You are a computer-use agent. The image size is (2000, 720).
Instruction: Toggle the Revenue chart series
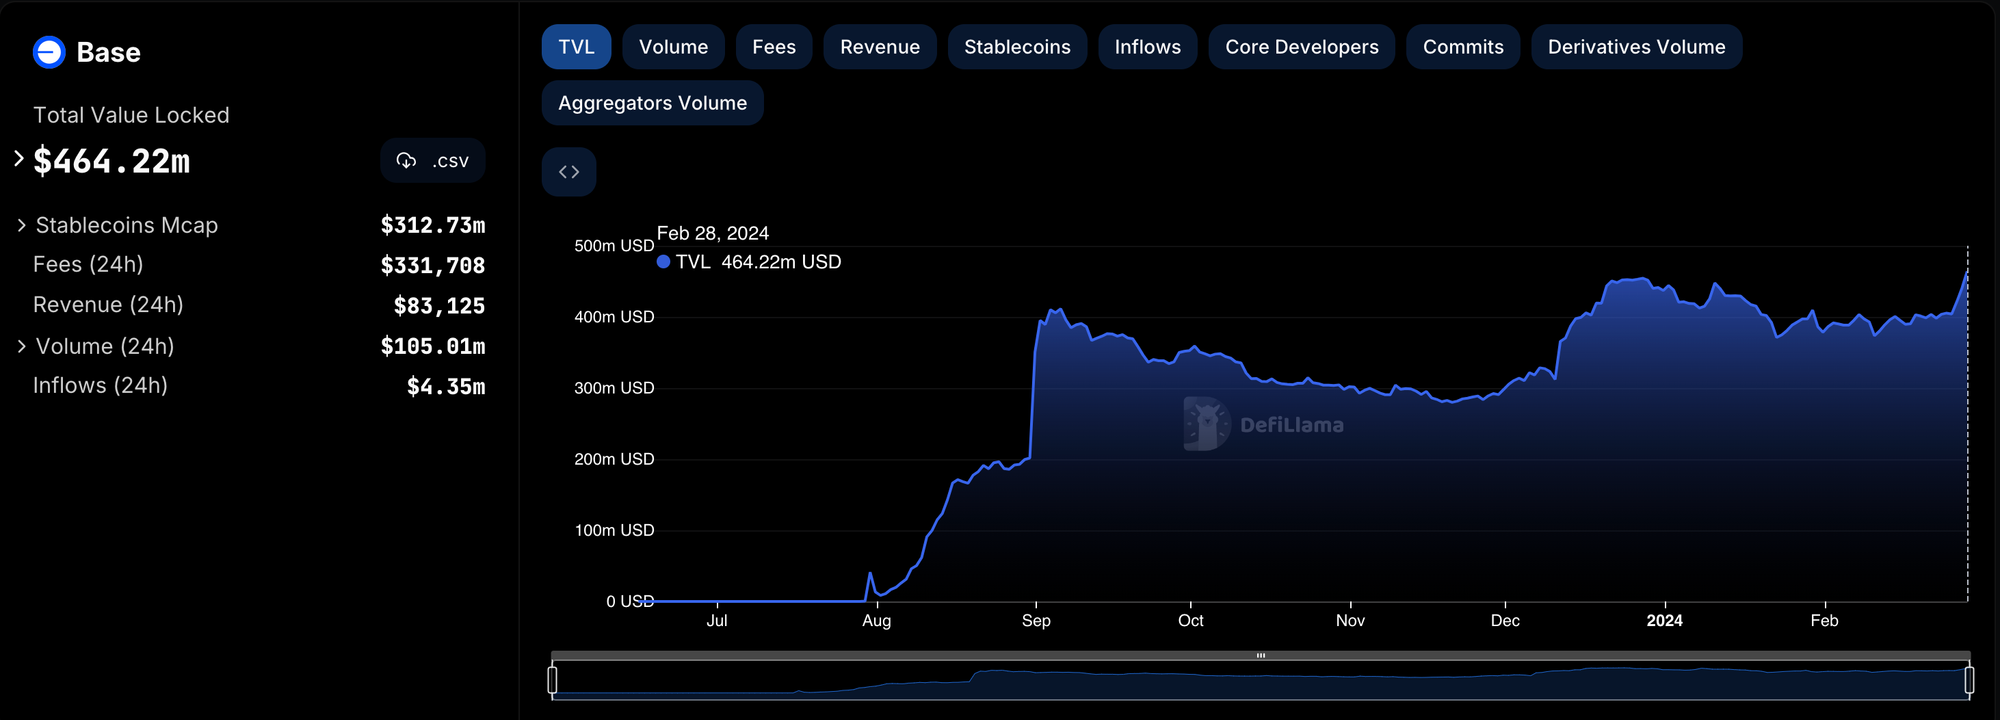[880, 47]
